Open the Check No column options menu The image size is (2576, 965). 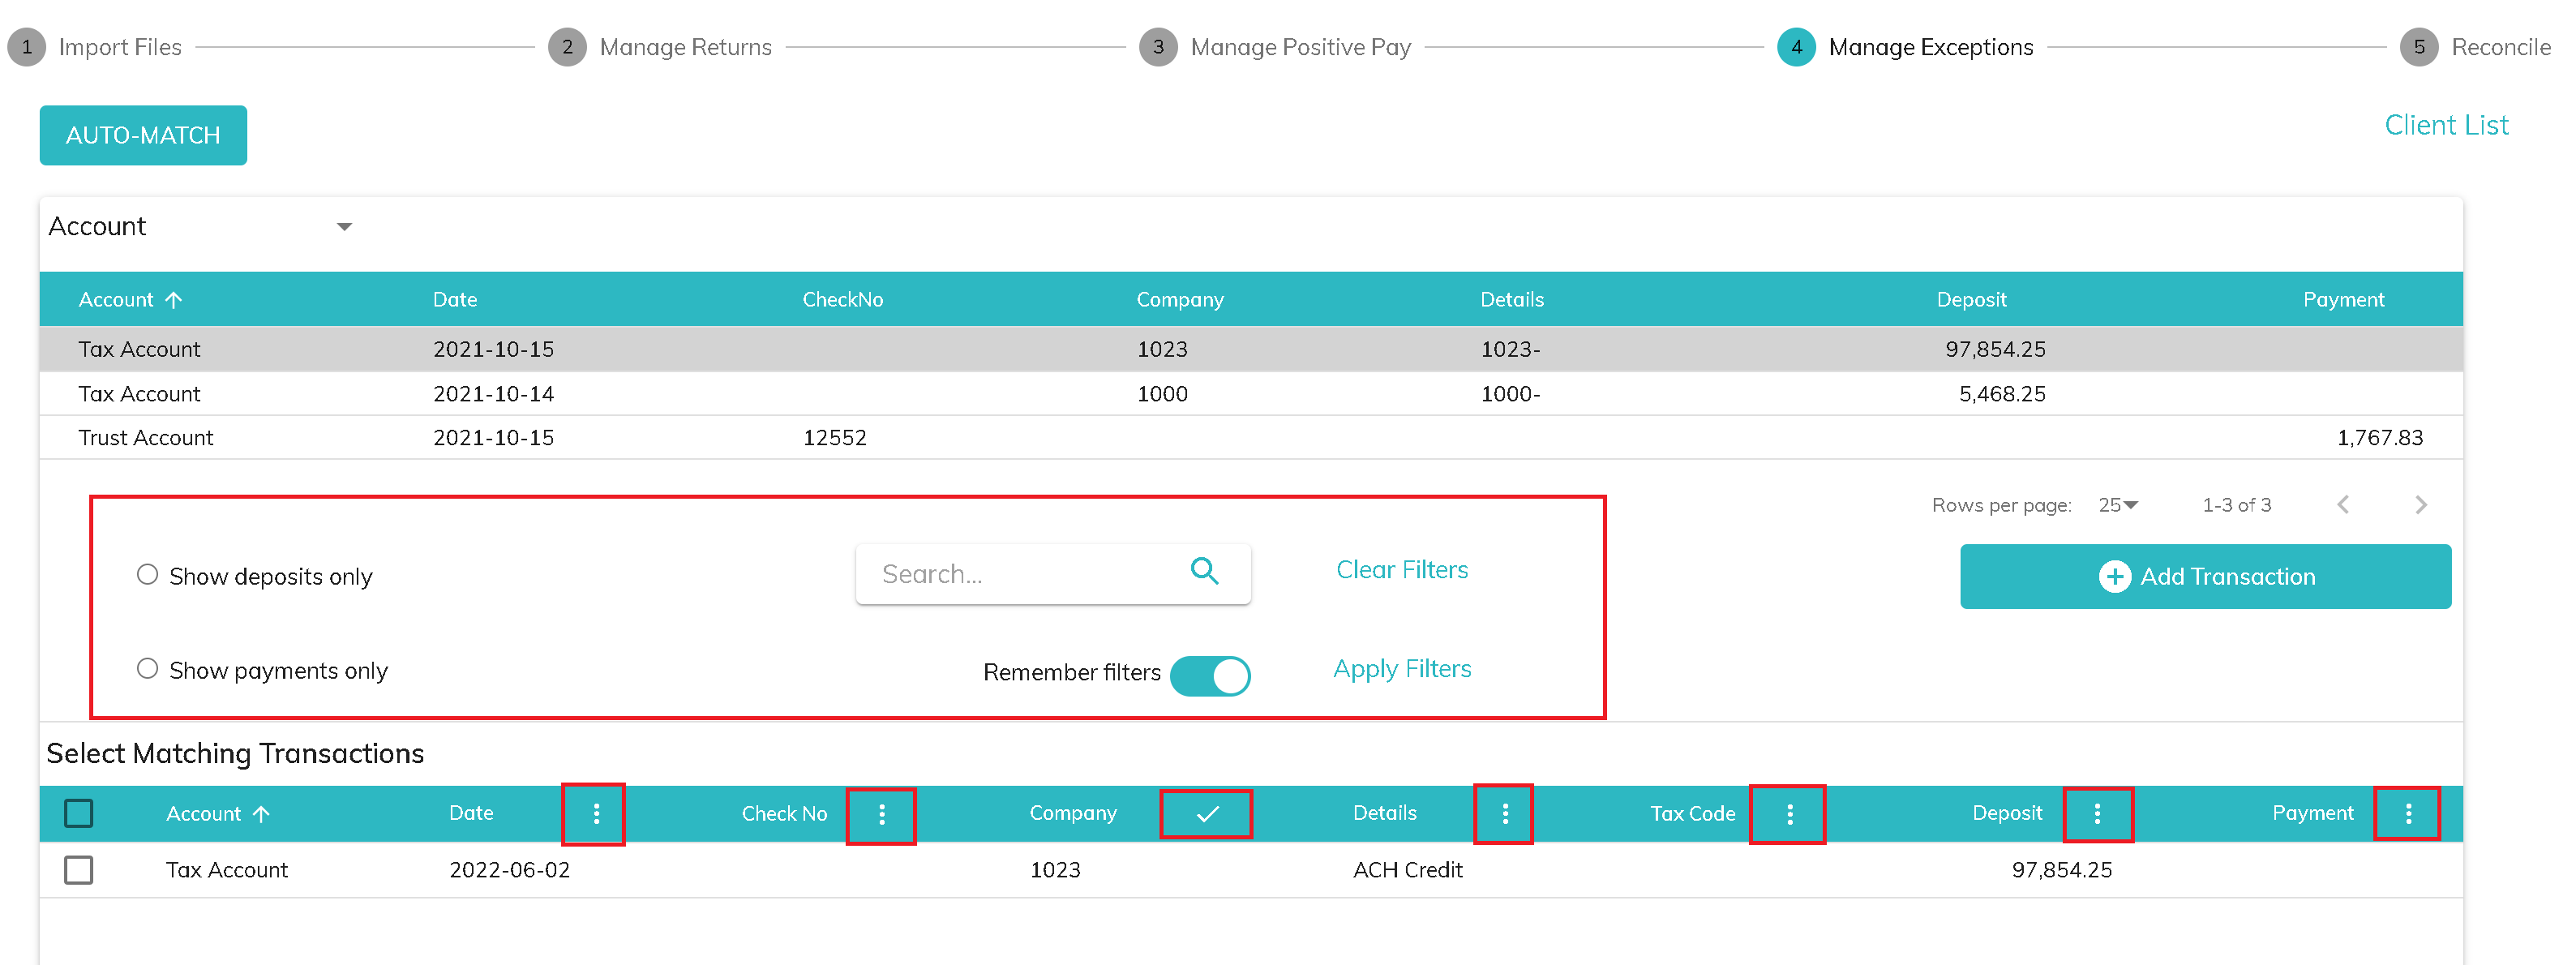[881, 814]
